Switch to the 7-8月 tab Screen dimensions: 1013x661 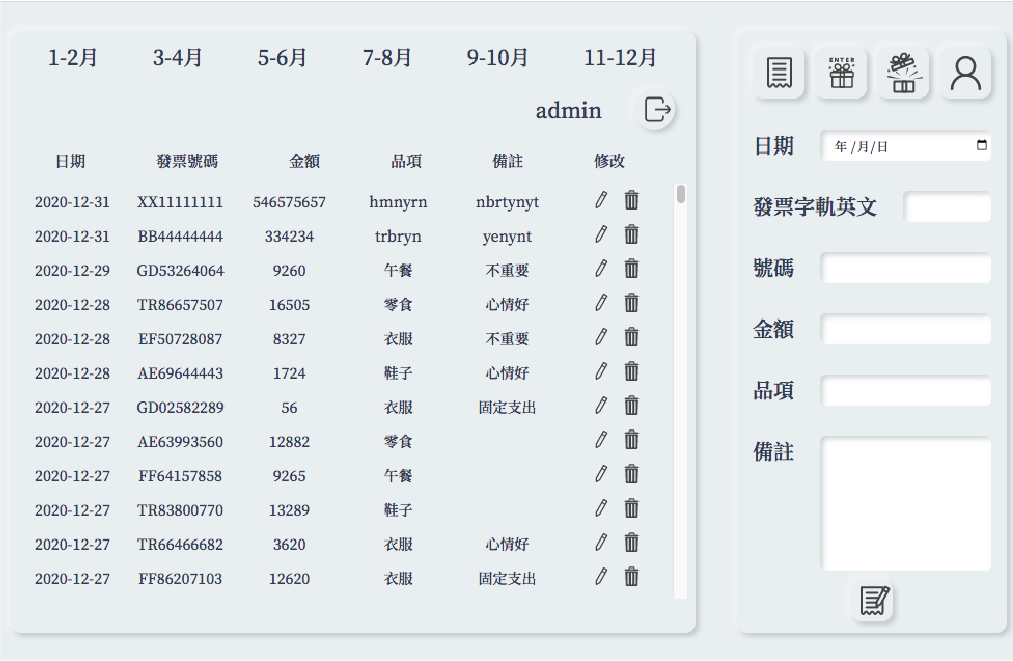click(x=387, y=58)
